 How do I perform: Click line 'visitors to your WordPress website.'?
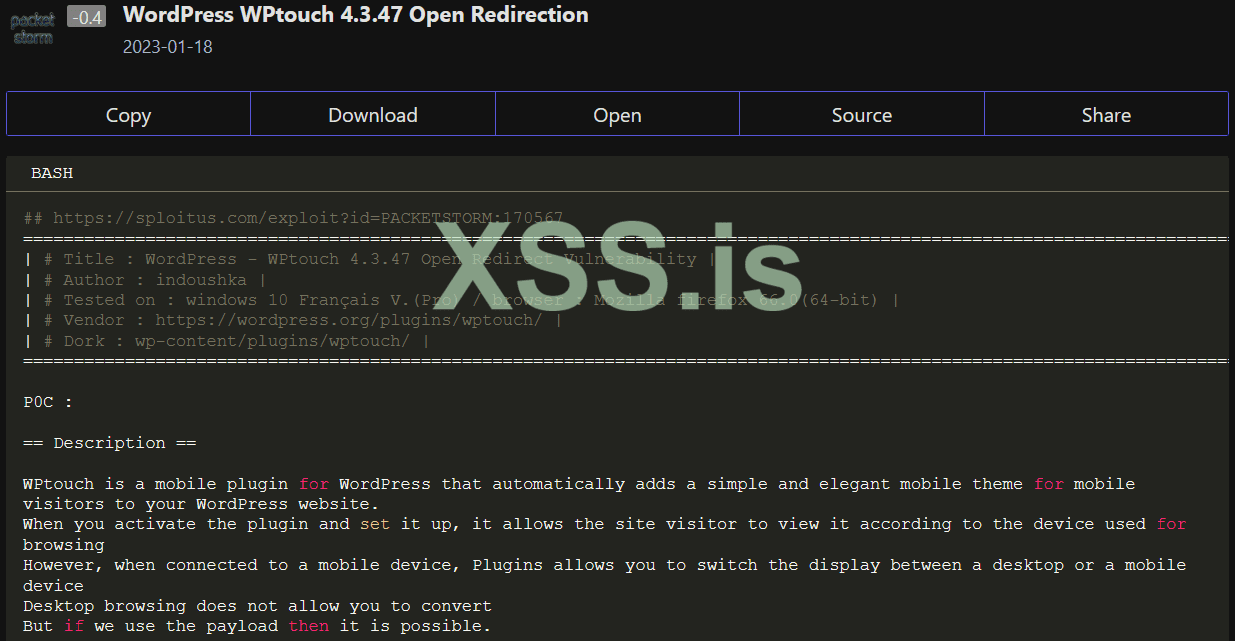pyautogui.click(x=201, y=504)
